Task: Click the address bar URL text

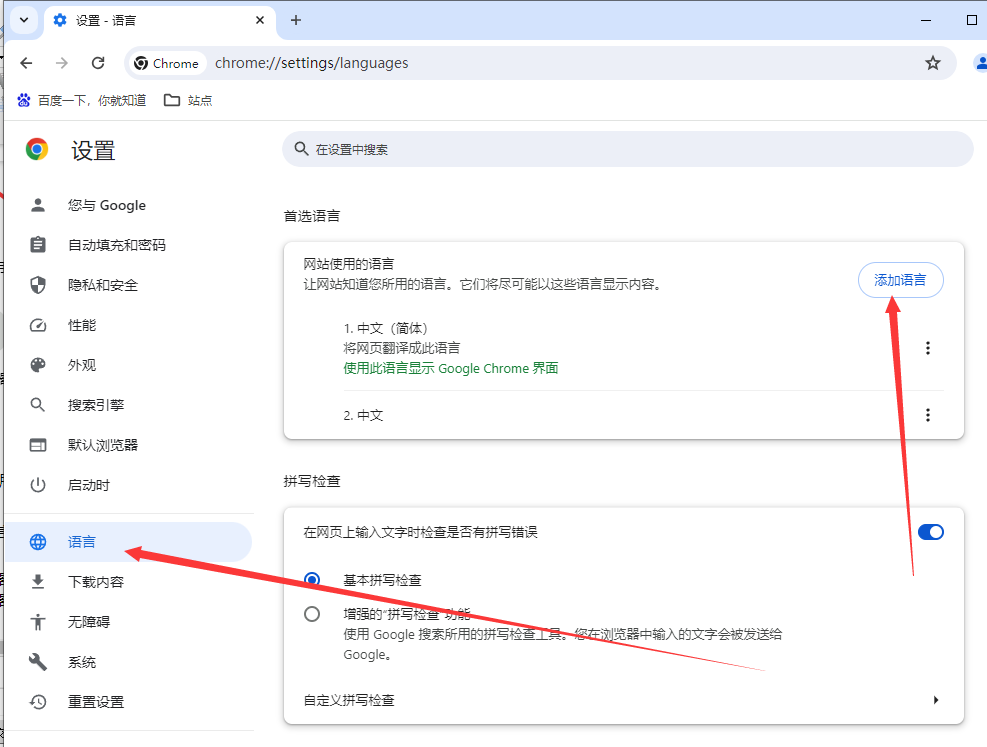Action: (312, 63)
